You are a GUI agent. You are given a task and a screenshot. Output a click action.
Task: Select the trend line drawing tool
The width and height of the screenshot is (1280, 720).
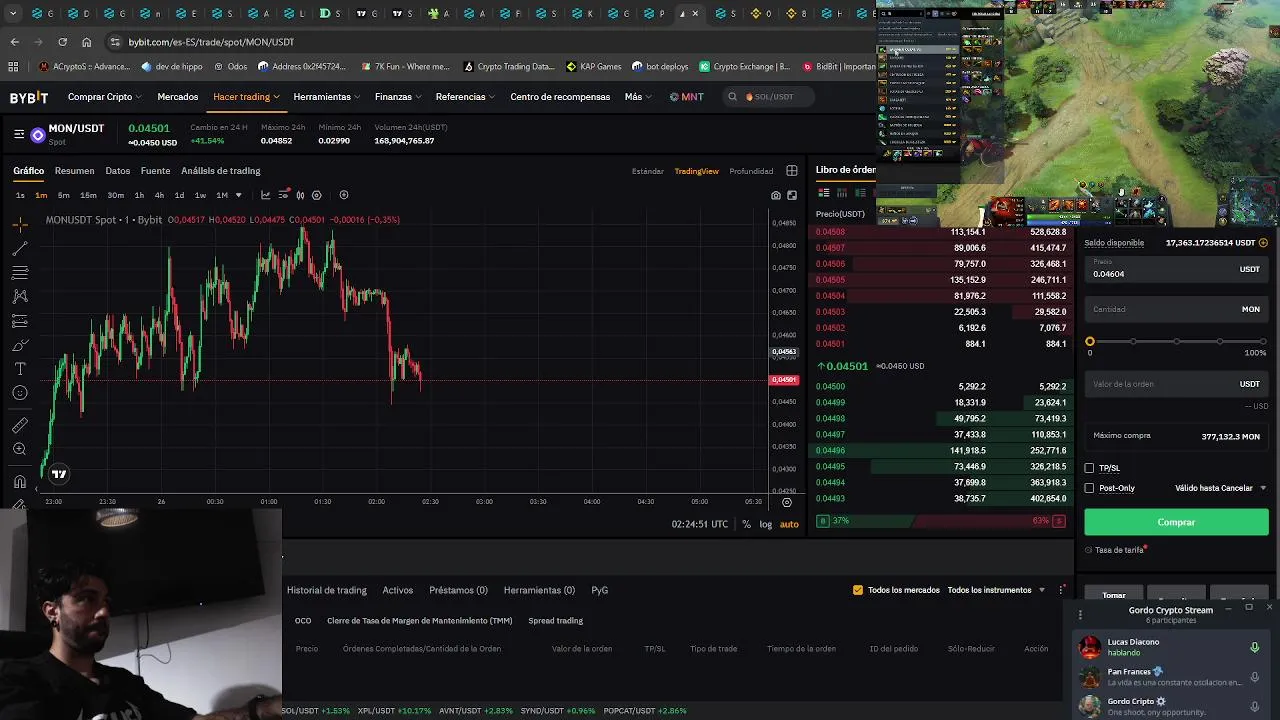20,248
